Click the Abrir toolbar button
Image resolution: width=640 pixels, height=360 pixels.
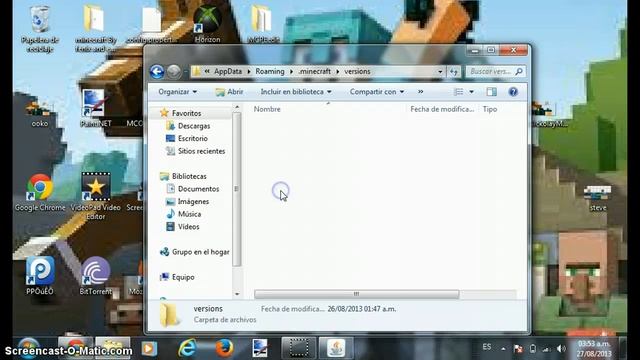[x=229, y=92]
